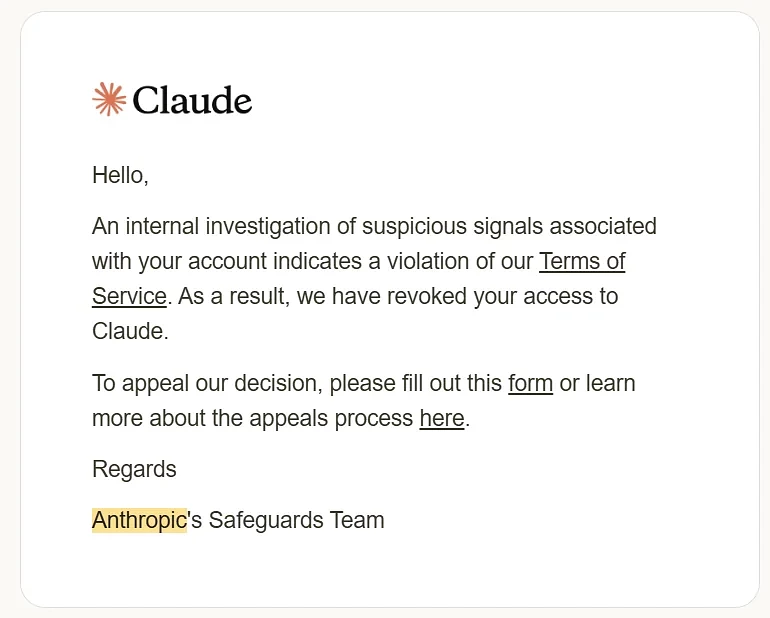The image size is (770, 618).
Task: Click the Claude wordmark in the header
Action: tap(192, 100)
